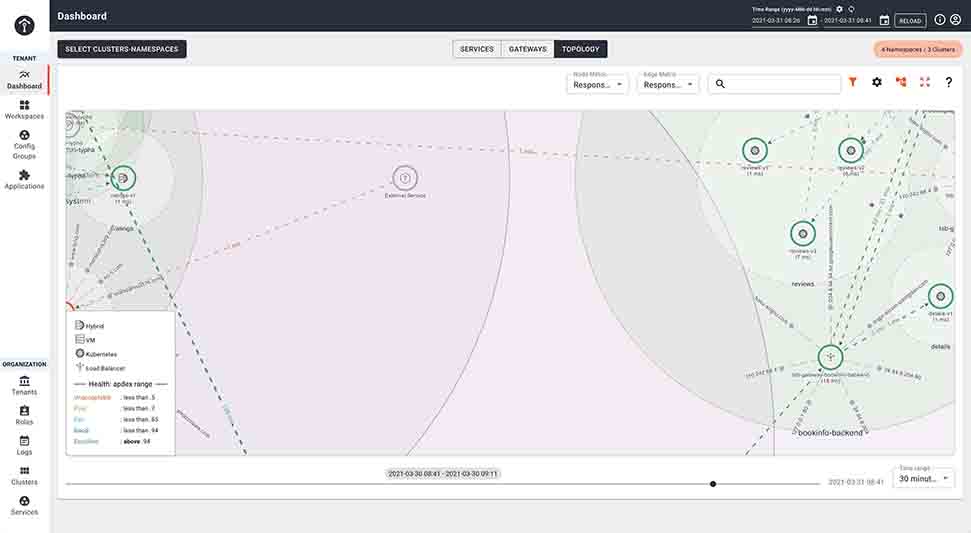Click the Dashboard title in the header
The image size is (971, 533).
[82, 16]
